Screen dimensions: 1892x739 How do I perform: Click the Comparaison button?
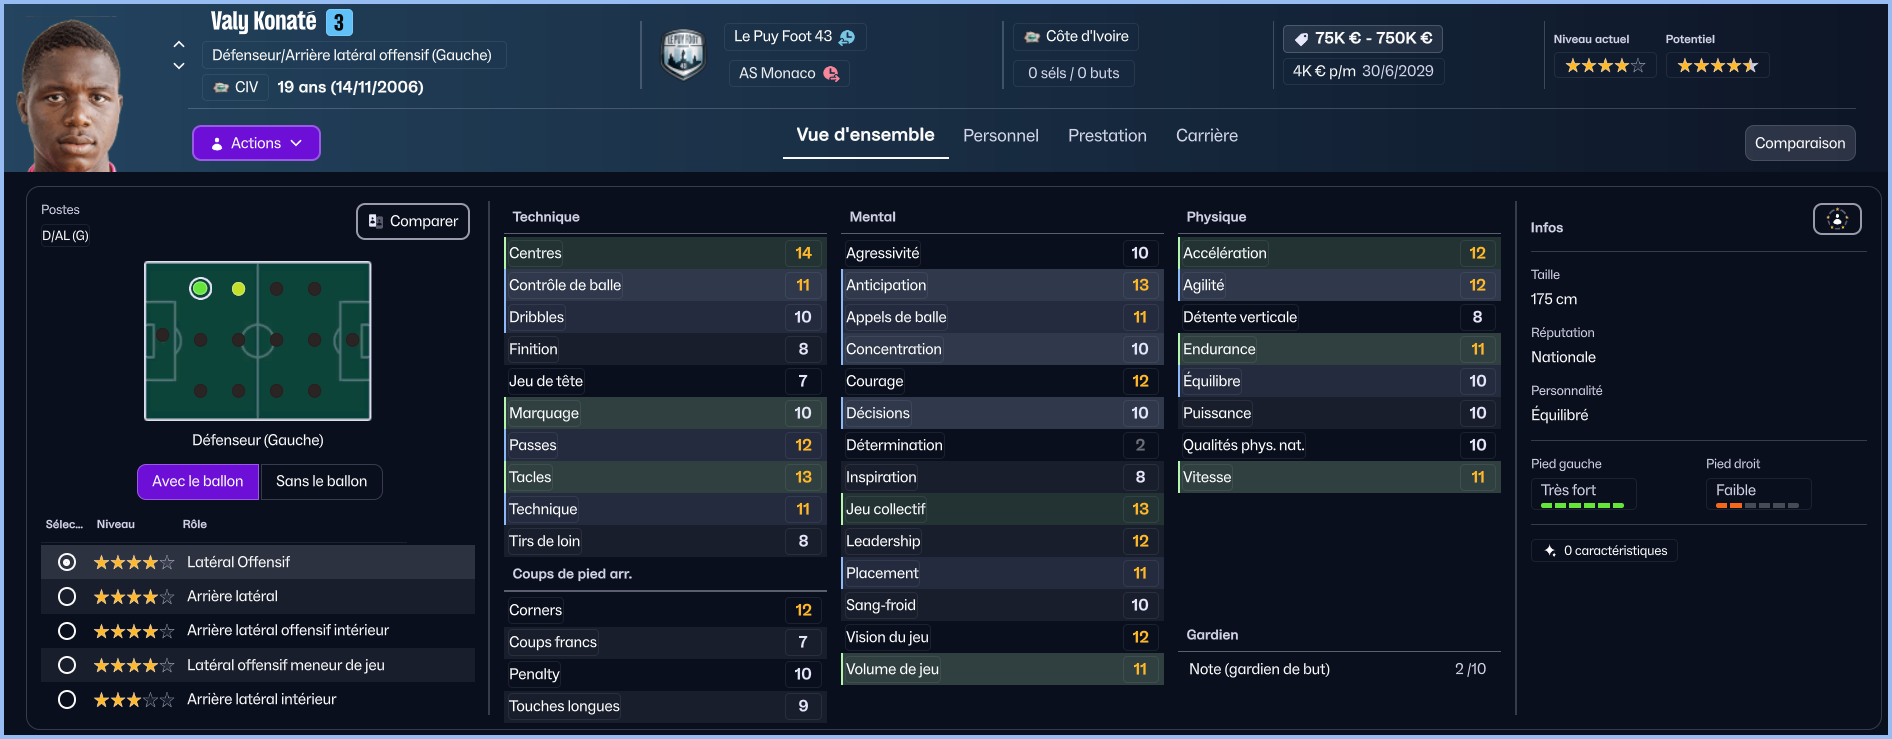1799,143
